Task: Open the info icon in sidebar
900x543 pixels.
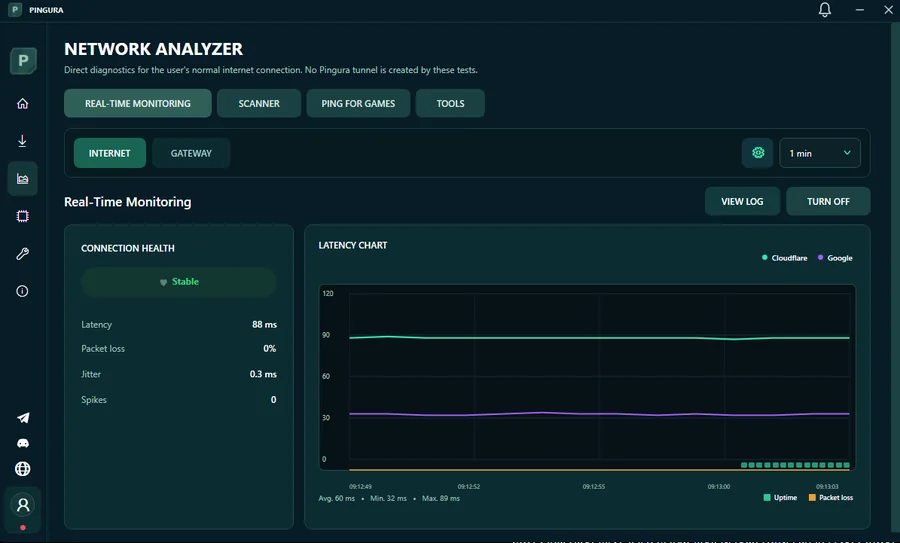Action: tap(22, 291)
